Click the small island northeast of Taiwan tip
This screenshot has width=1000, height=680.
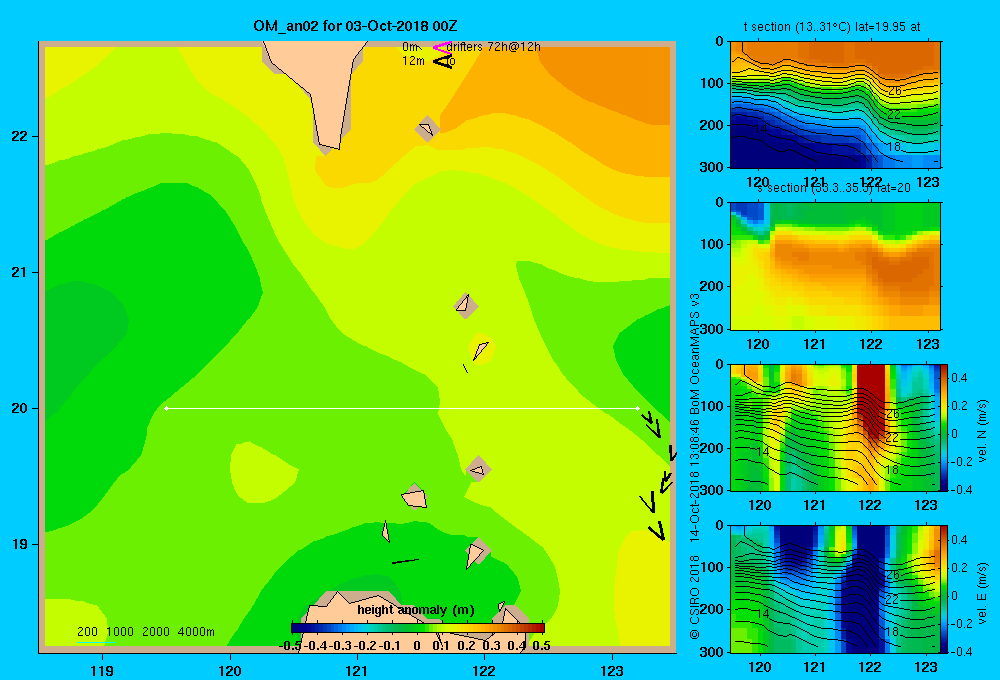(x=427, y=129)
